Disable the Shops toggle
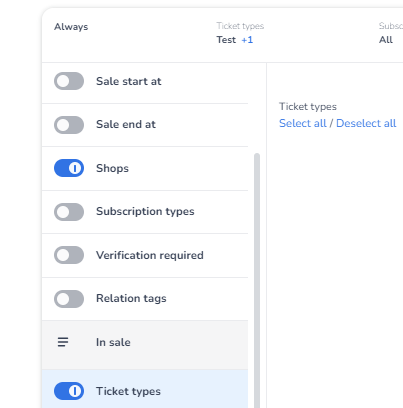403x408 pixels. 69,168
